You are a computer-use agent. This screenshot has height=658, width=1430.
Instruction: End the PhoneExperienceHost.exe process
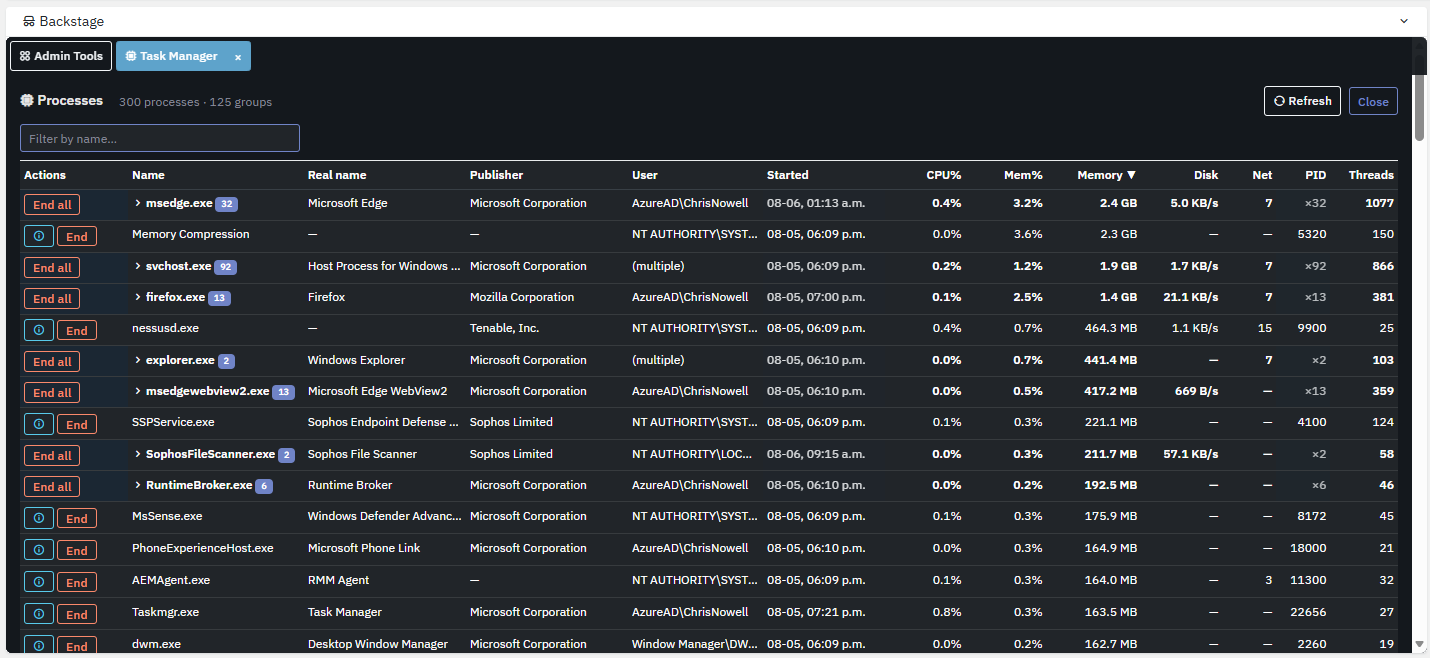[77, 550]
